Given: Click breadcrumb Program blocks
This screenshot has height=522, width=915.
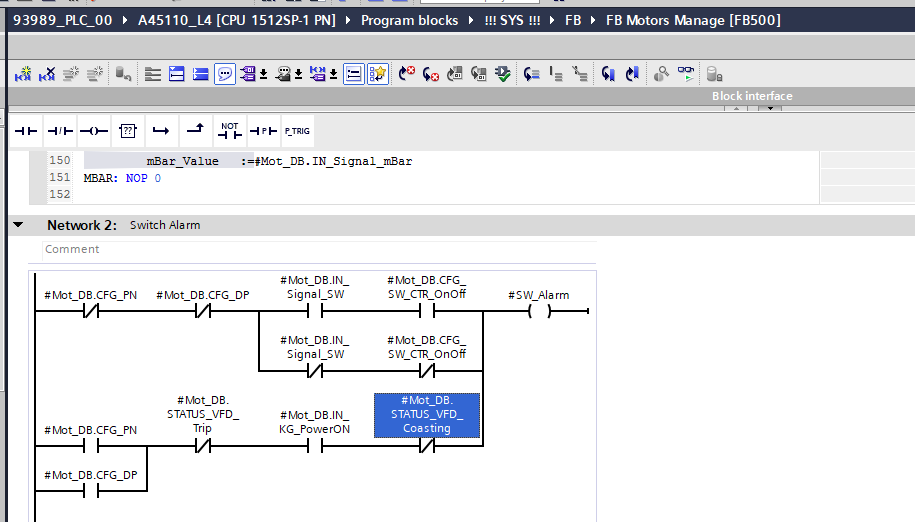Looking at the screenshot, I should coord(409,20).
